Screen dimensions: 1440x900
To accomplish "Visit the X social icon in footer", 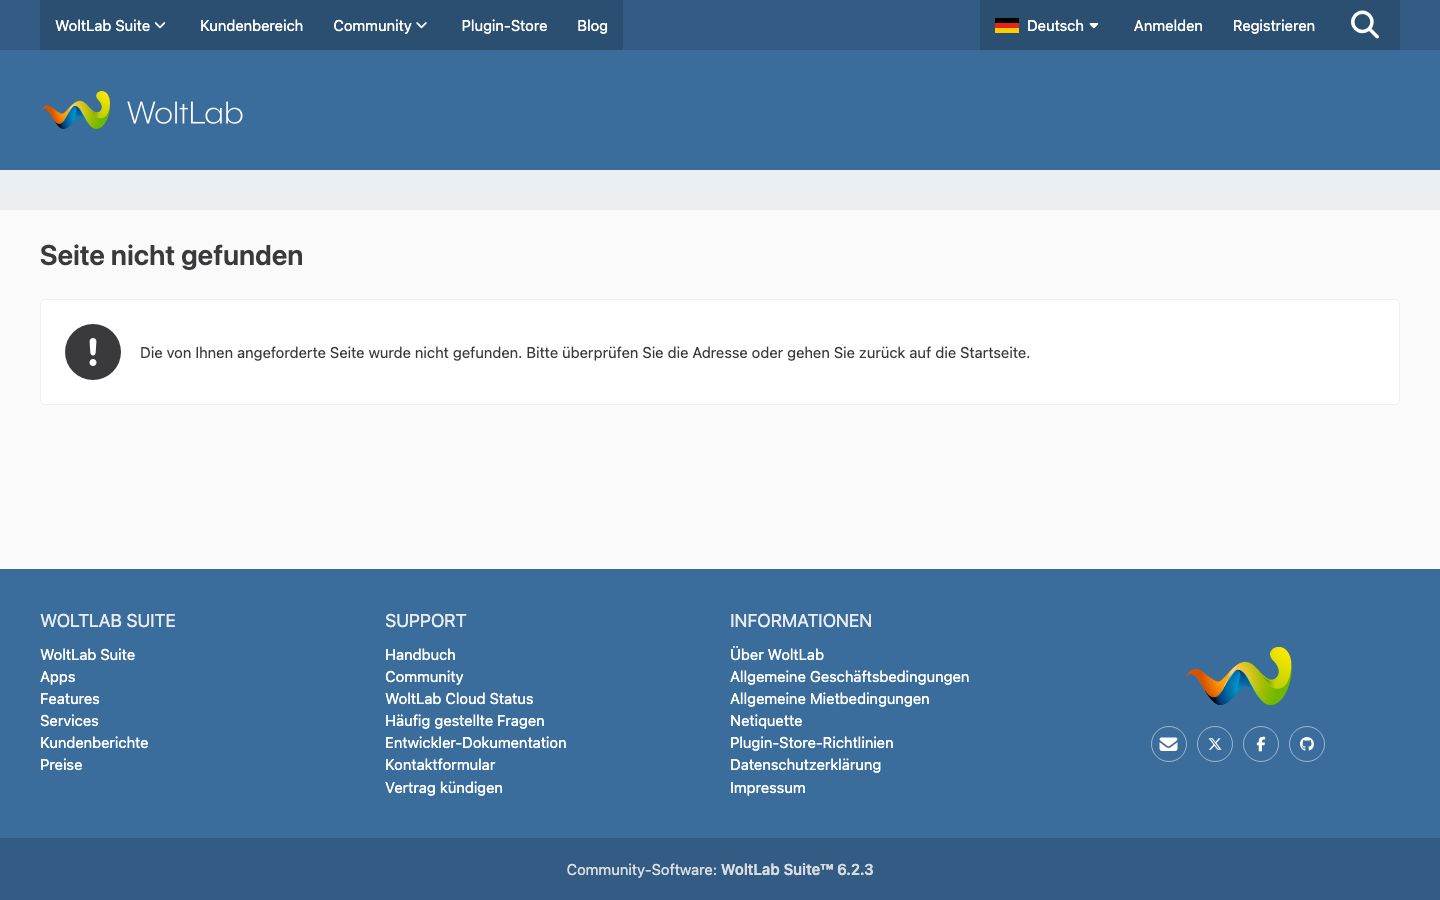I will pyautogui.click(x=1215, y=744).
